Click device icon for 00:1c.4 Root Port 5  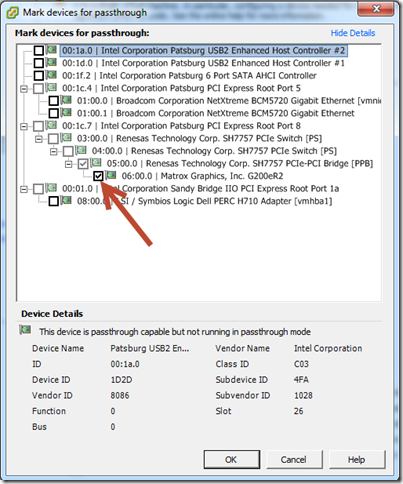pyautogui.click(x=51, y=88)
